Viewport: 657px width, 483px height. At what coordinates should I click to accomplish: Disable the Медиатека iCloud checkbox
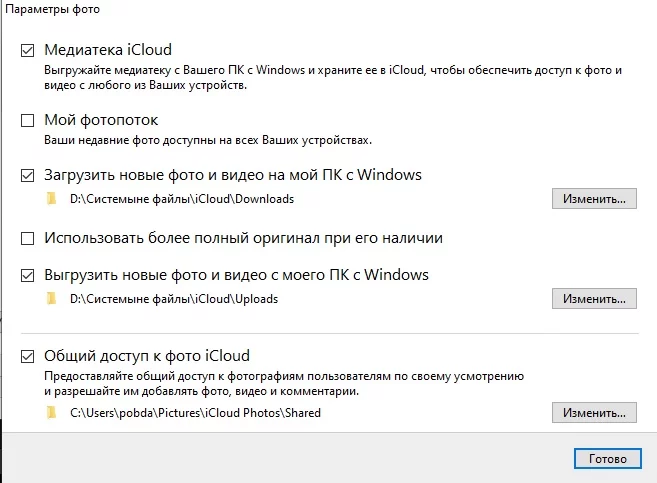click(27, 49)
